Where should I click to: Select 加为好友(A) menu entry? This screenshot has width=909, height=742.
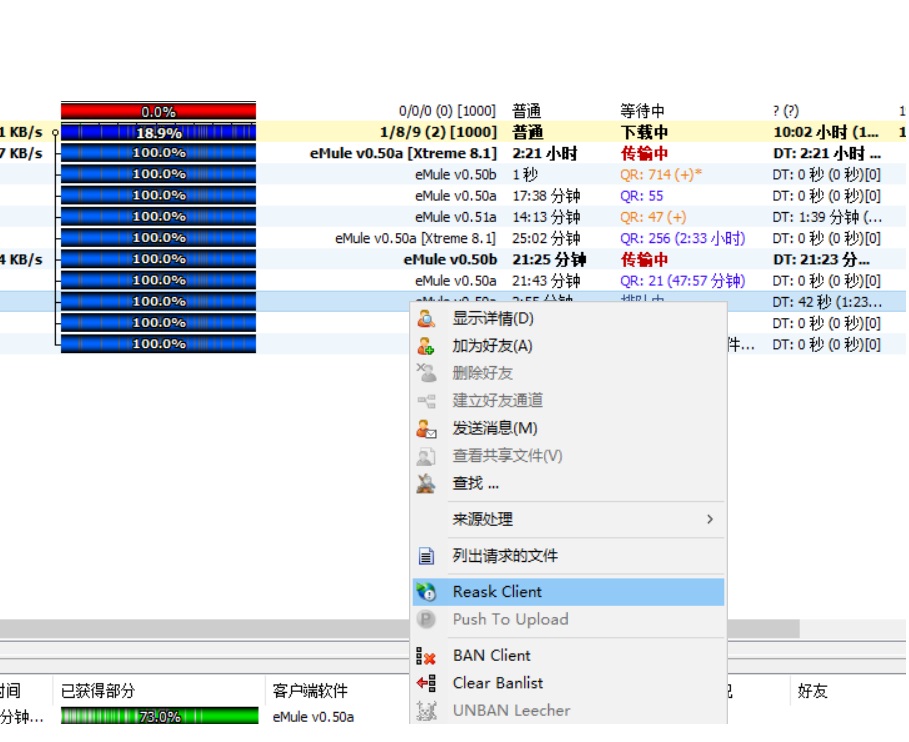[x=568, y=345]
